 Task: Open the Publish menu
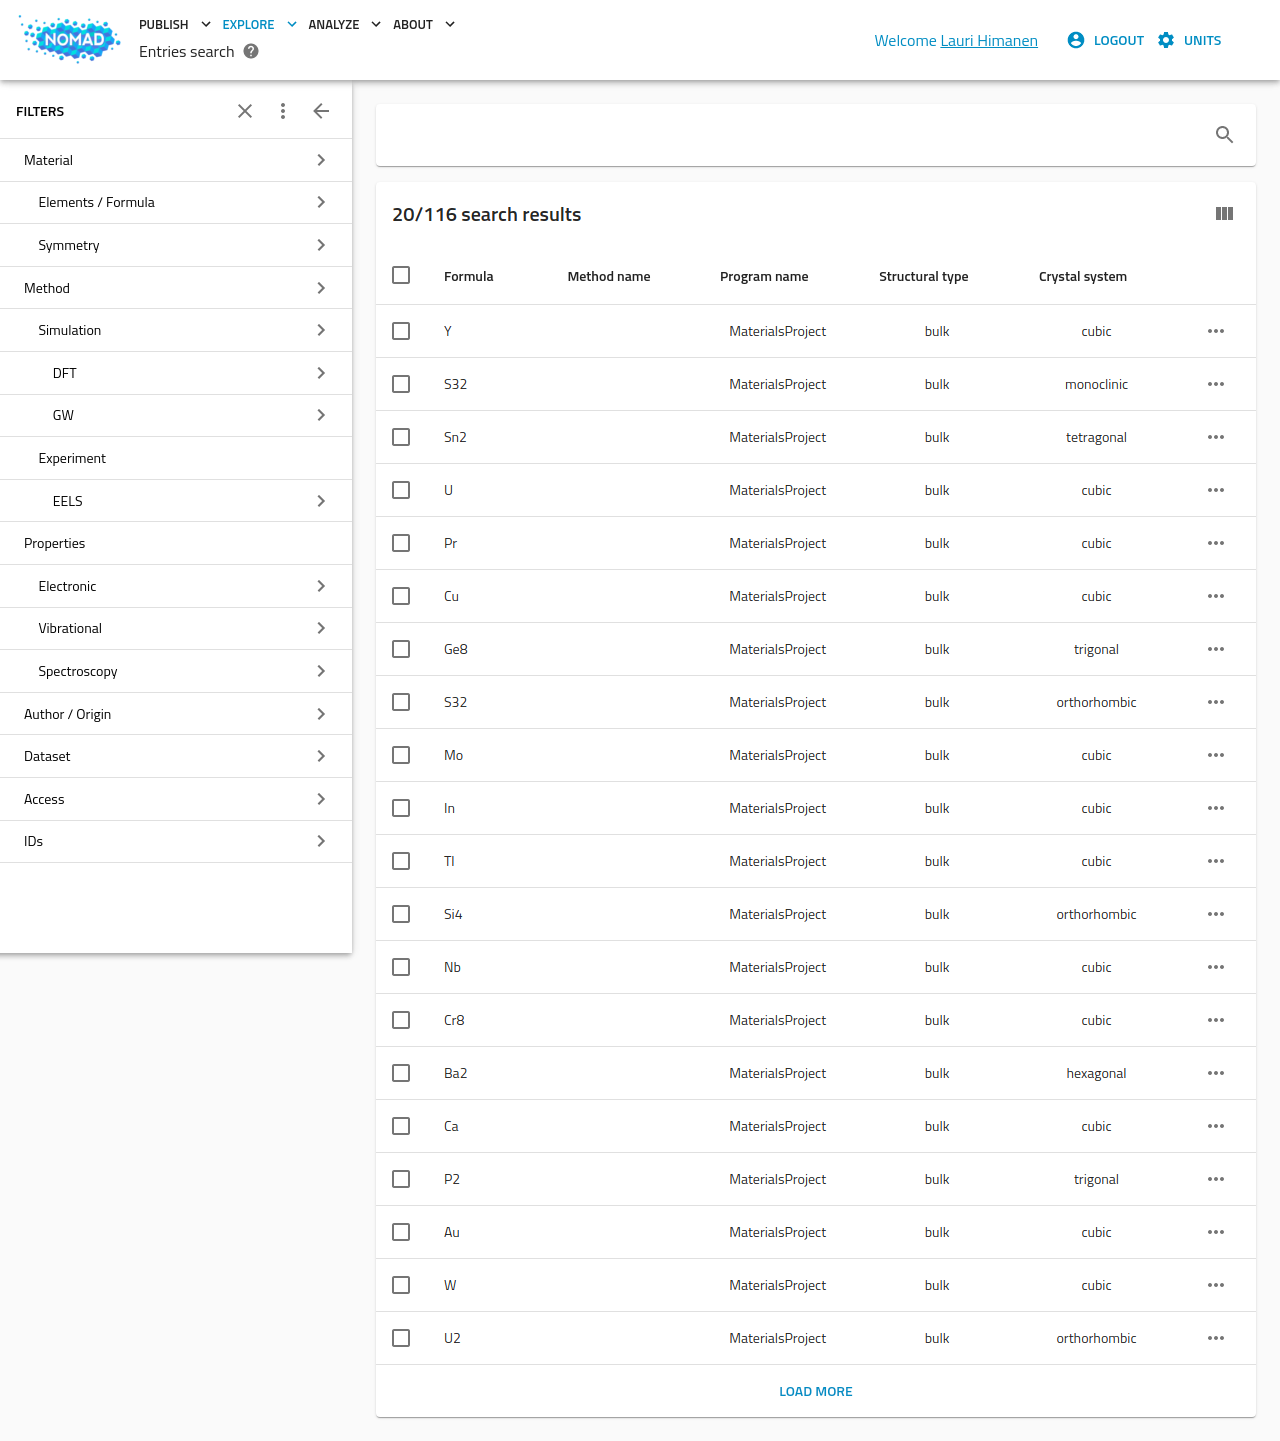point(175,24)
